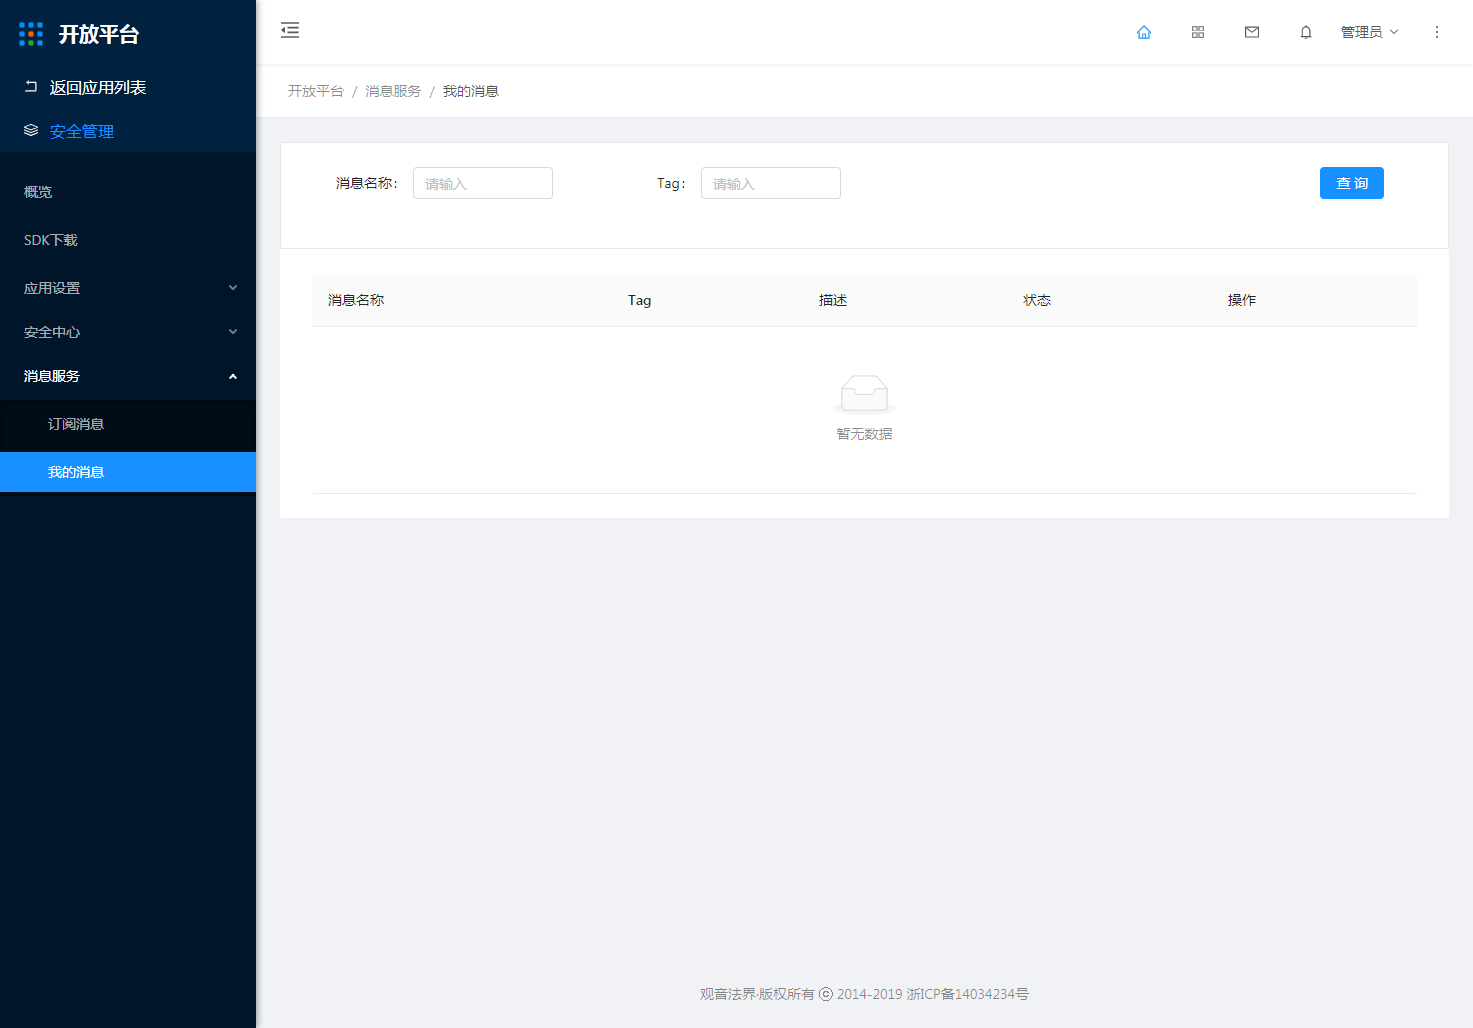Open the 管理员 user dropdown
The height and width of the screenshot is (1028, 1473).
(x=1369, y=32)
